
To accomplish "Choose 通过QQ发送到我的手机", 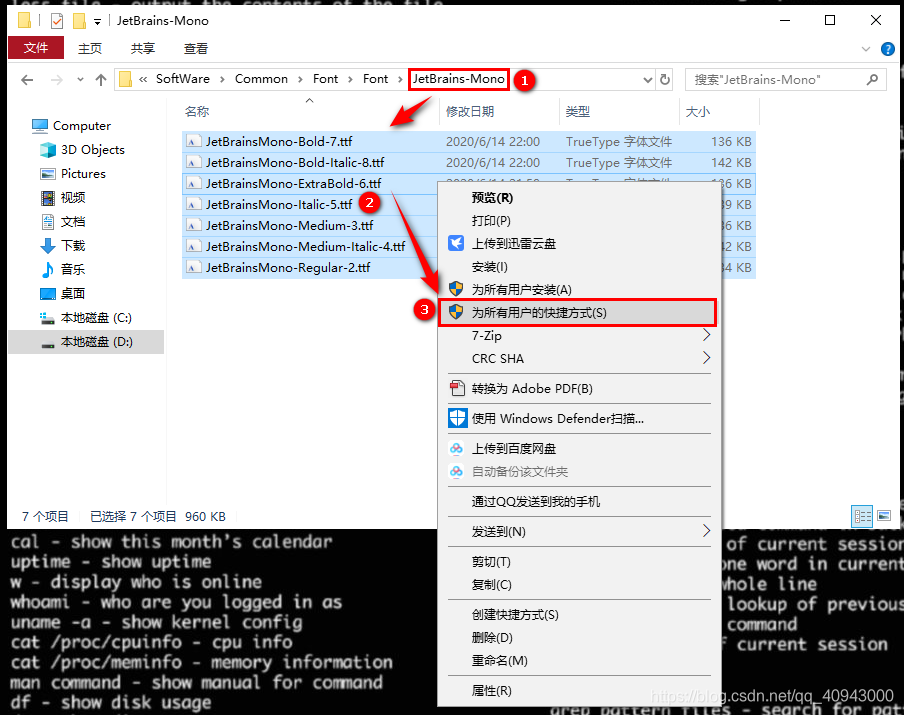I will [x=579, y=502].
